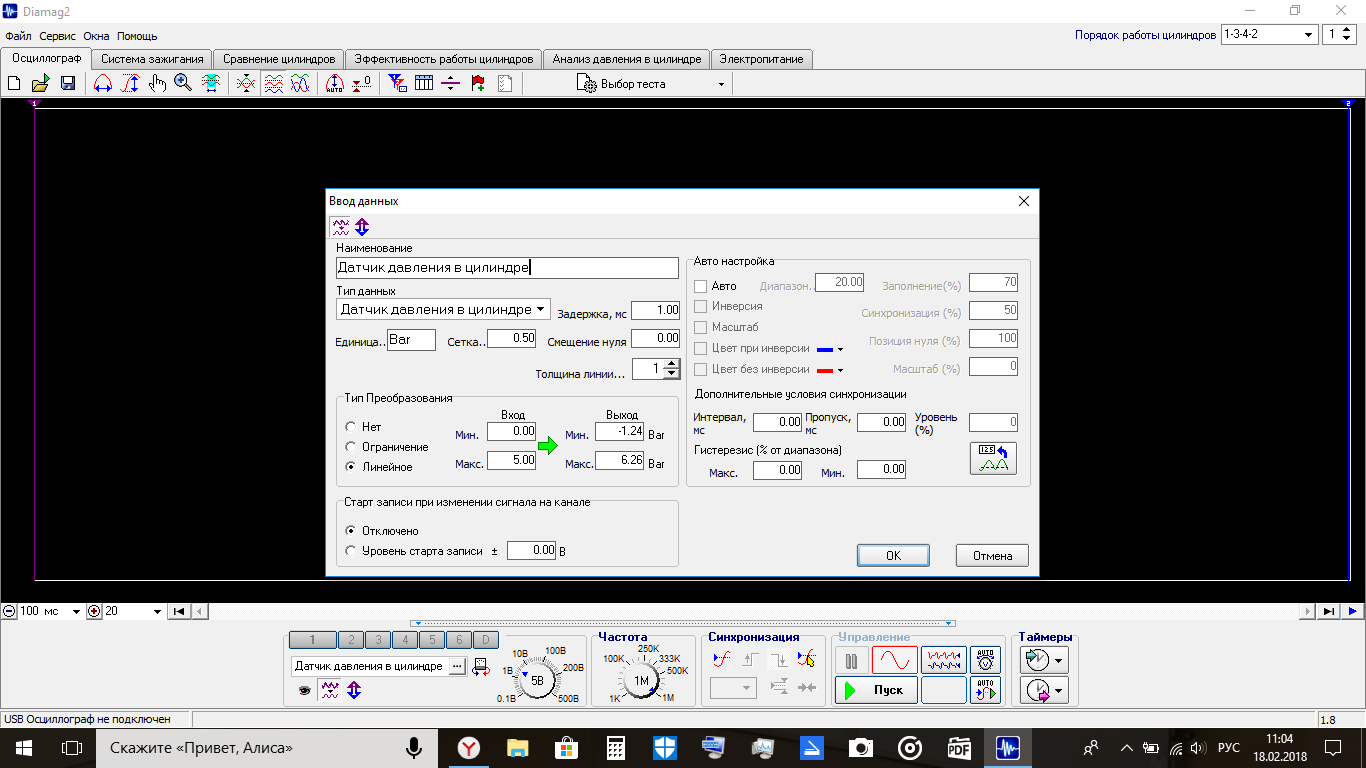Click the Отмена button
1366x768 pixels.
992,556
